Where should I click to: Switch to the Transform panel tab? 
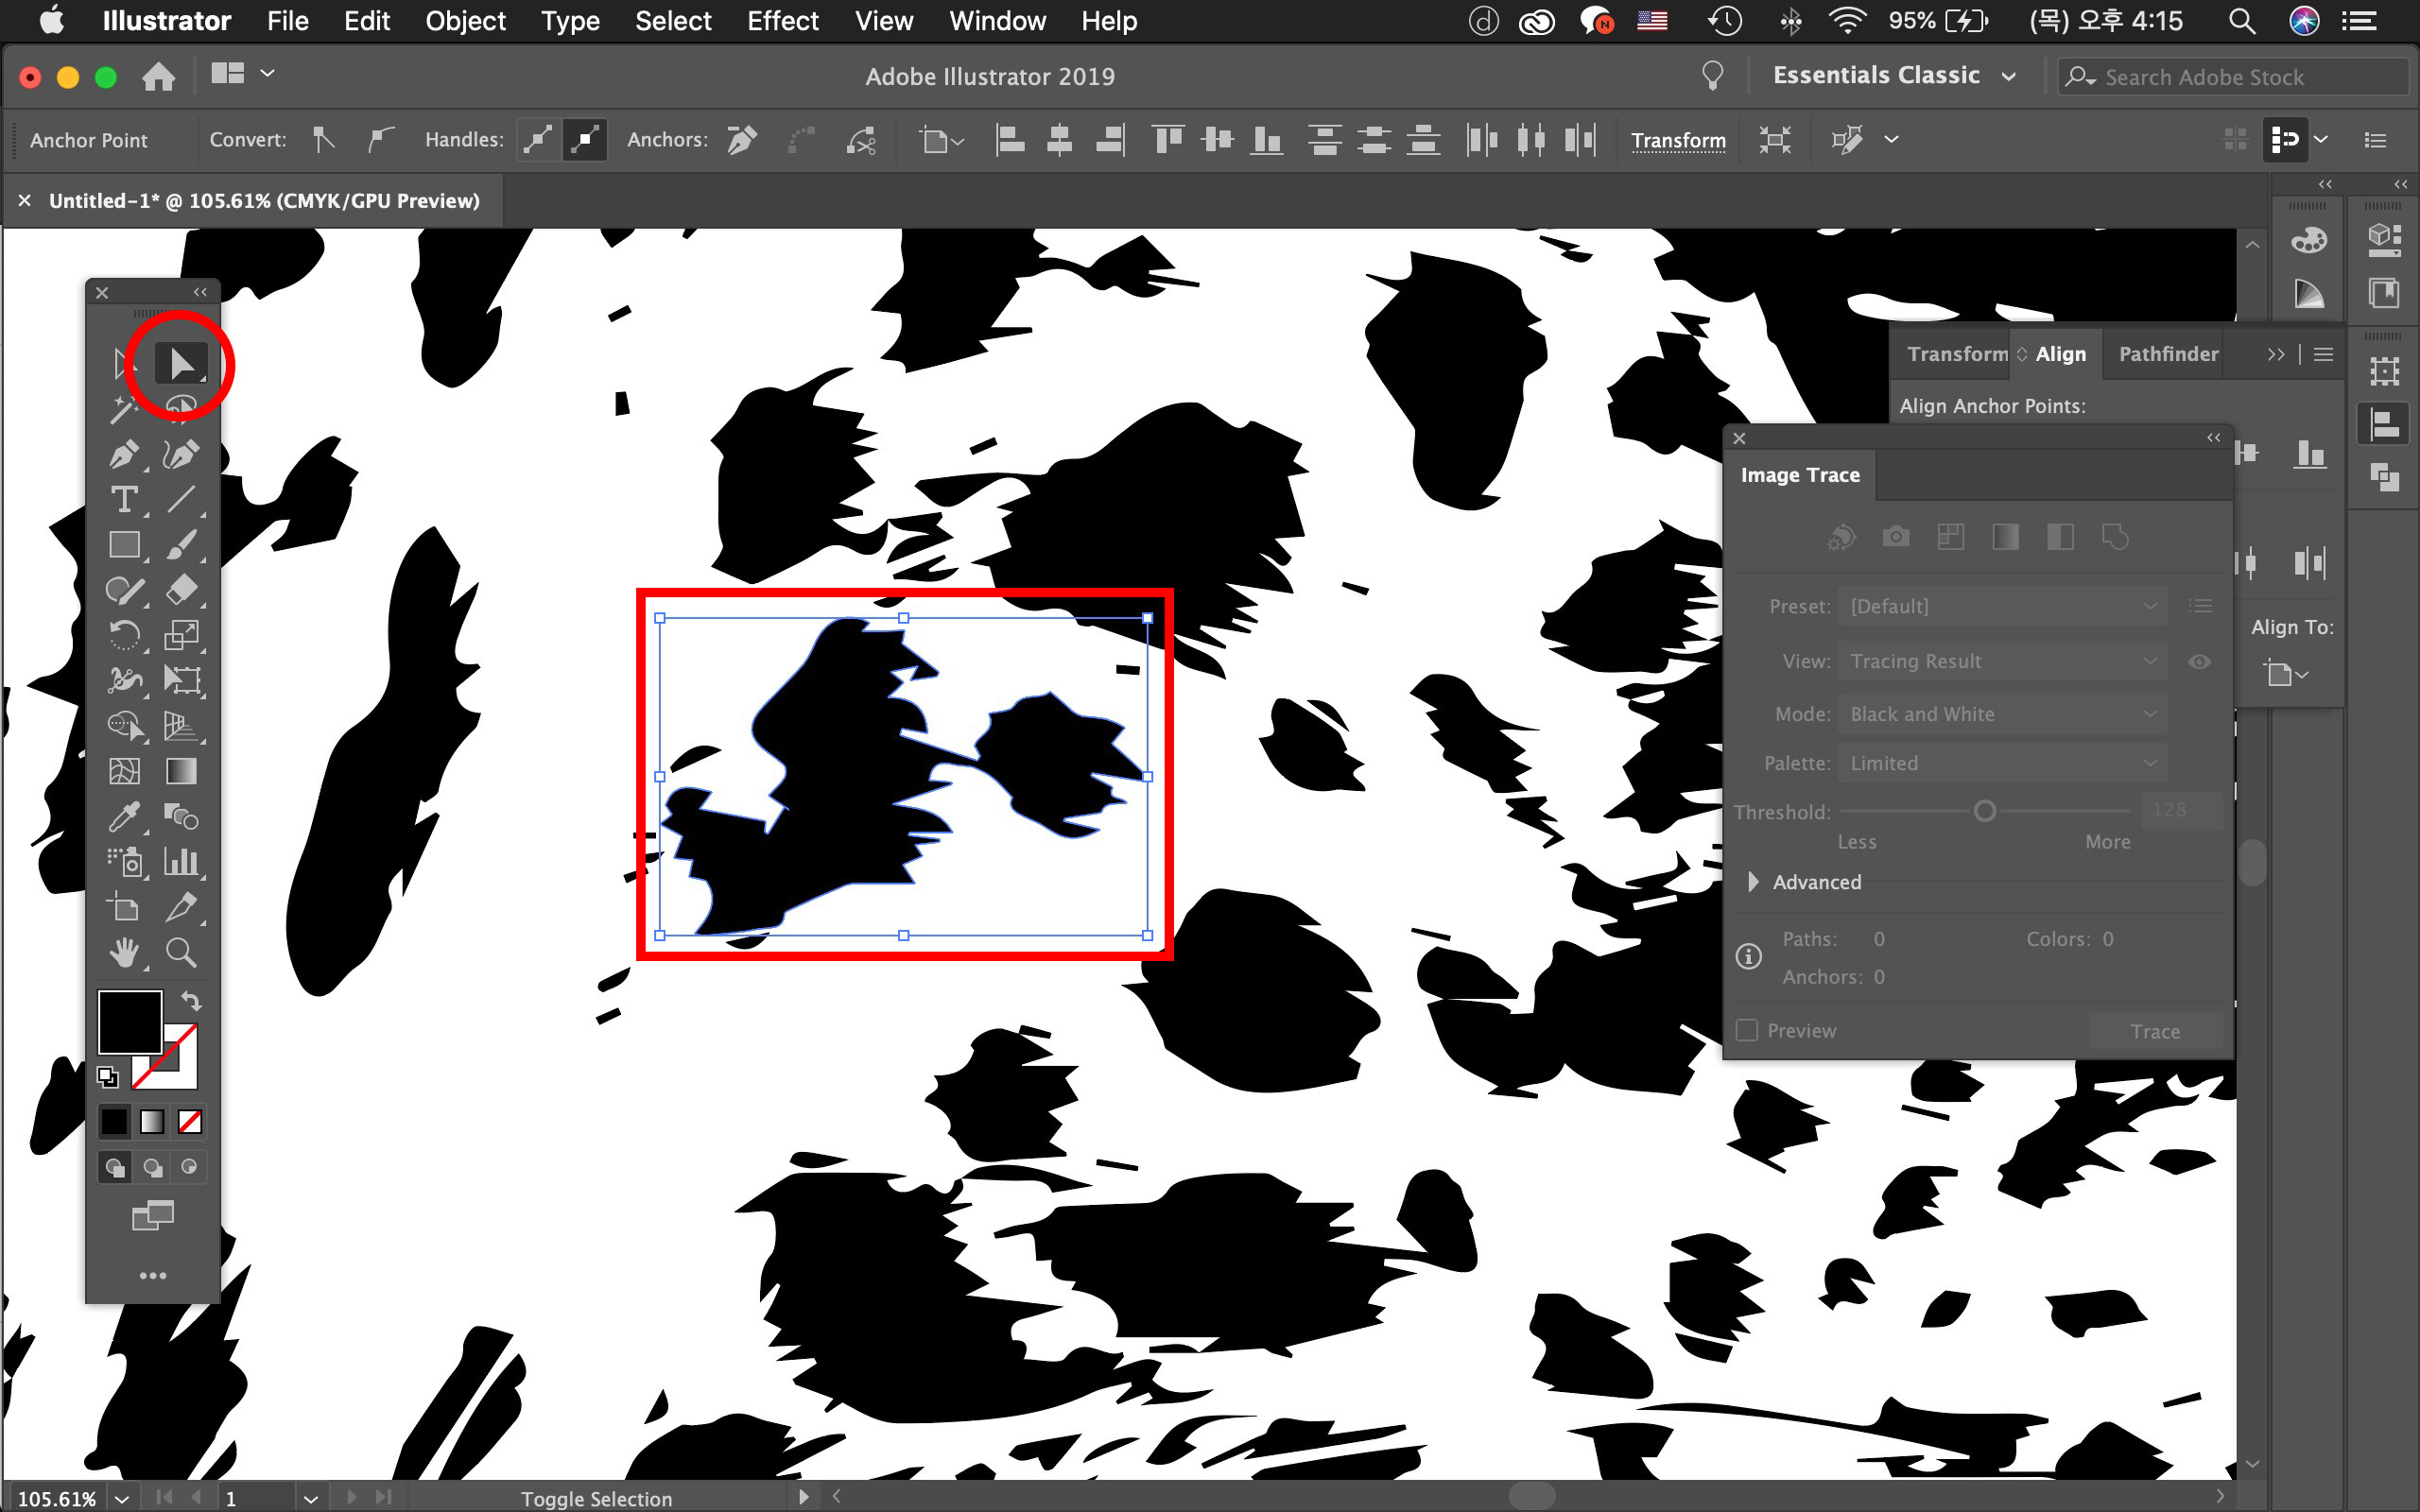click(x=1956, y=354)
